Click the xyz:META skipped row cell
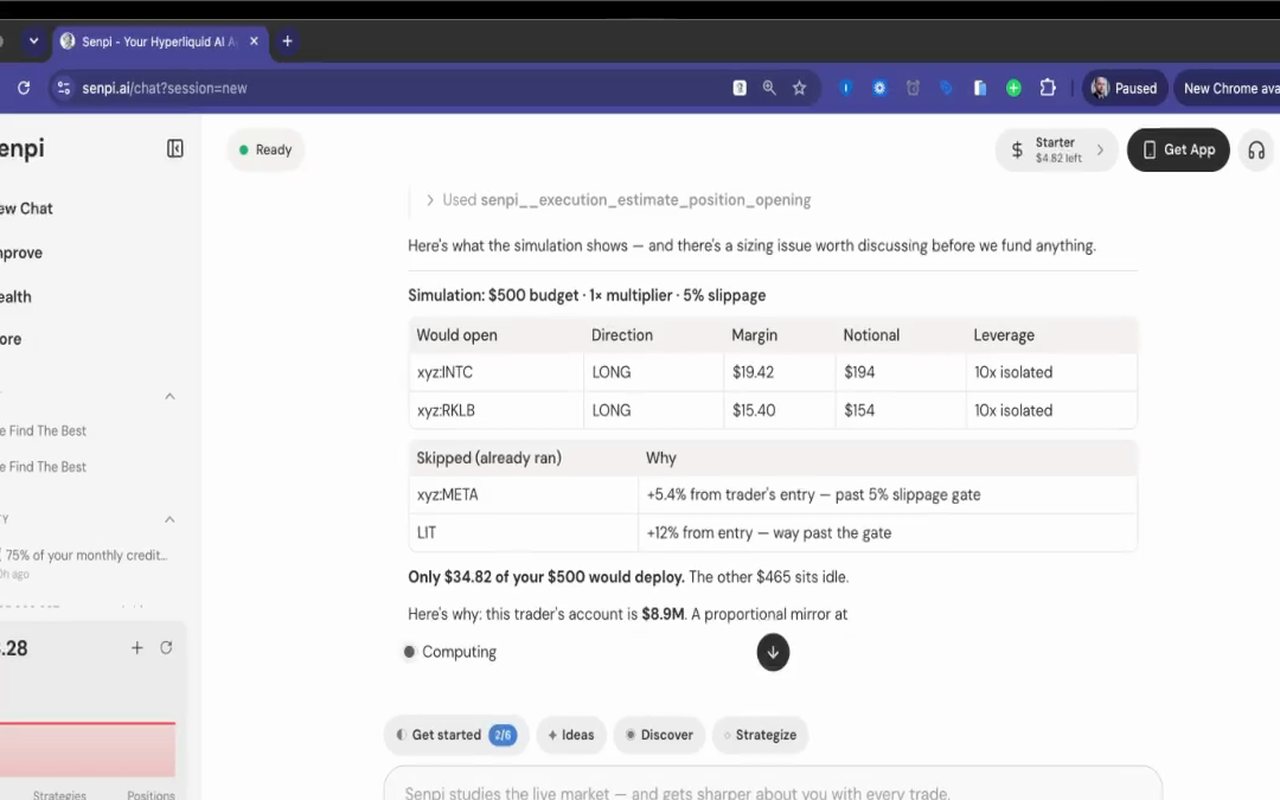 [523, 494]
